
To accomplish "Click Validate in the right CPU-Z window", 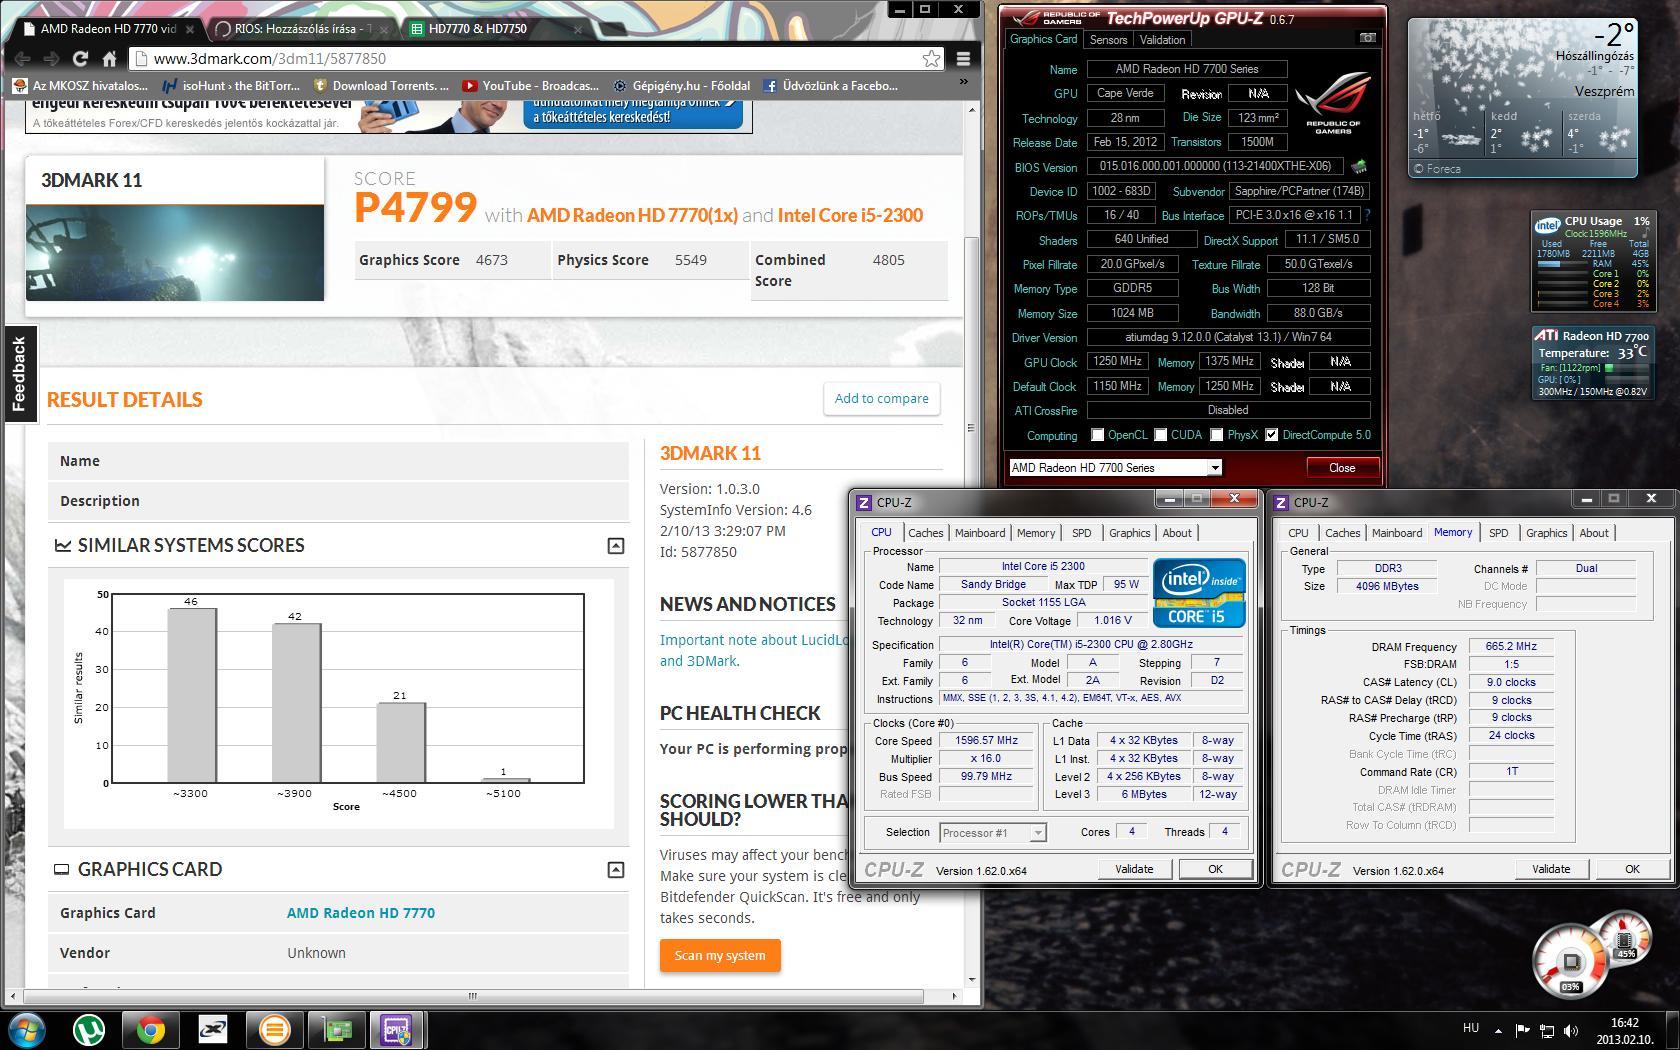I will pyautogui.click(x=1551, y=869).
